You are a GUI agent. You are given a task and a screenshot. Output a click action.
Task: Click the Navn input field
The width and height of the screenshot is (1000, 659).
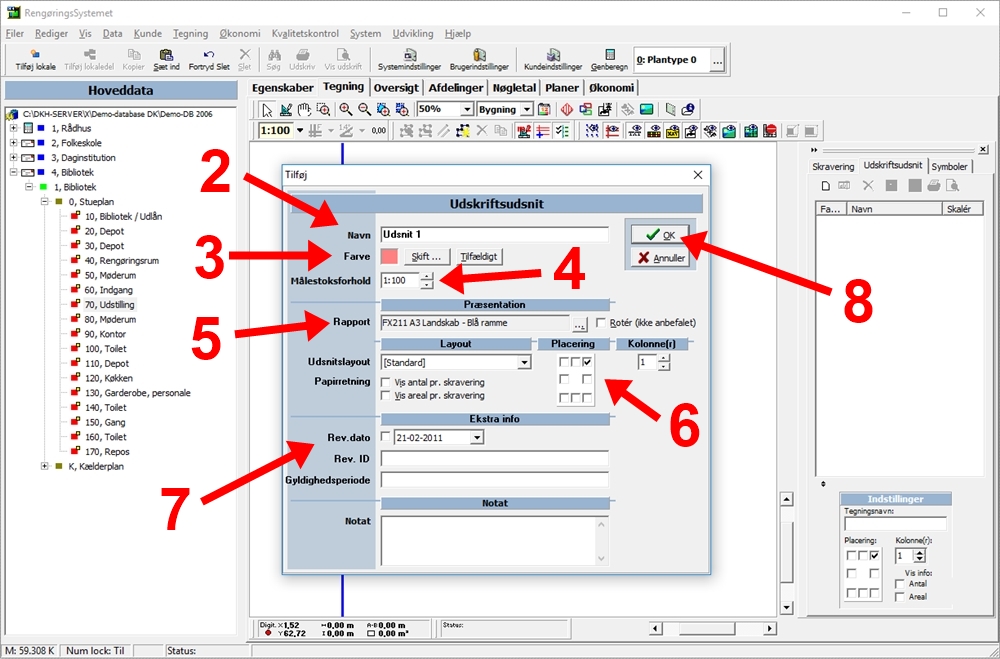click(494, 235)
